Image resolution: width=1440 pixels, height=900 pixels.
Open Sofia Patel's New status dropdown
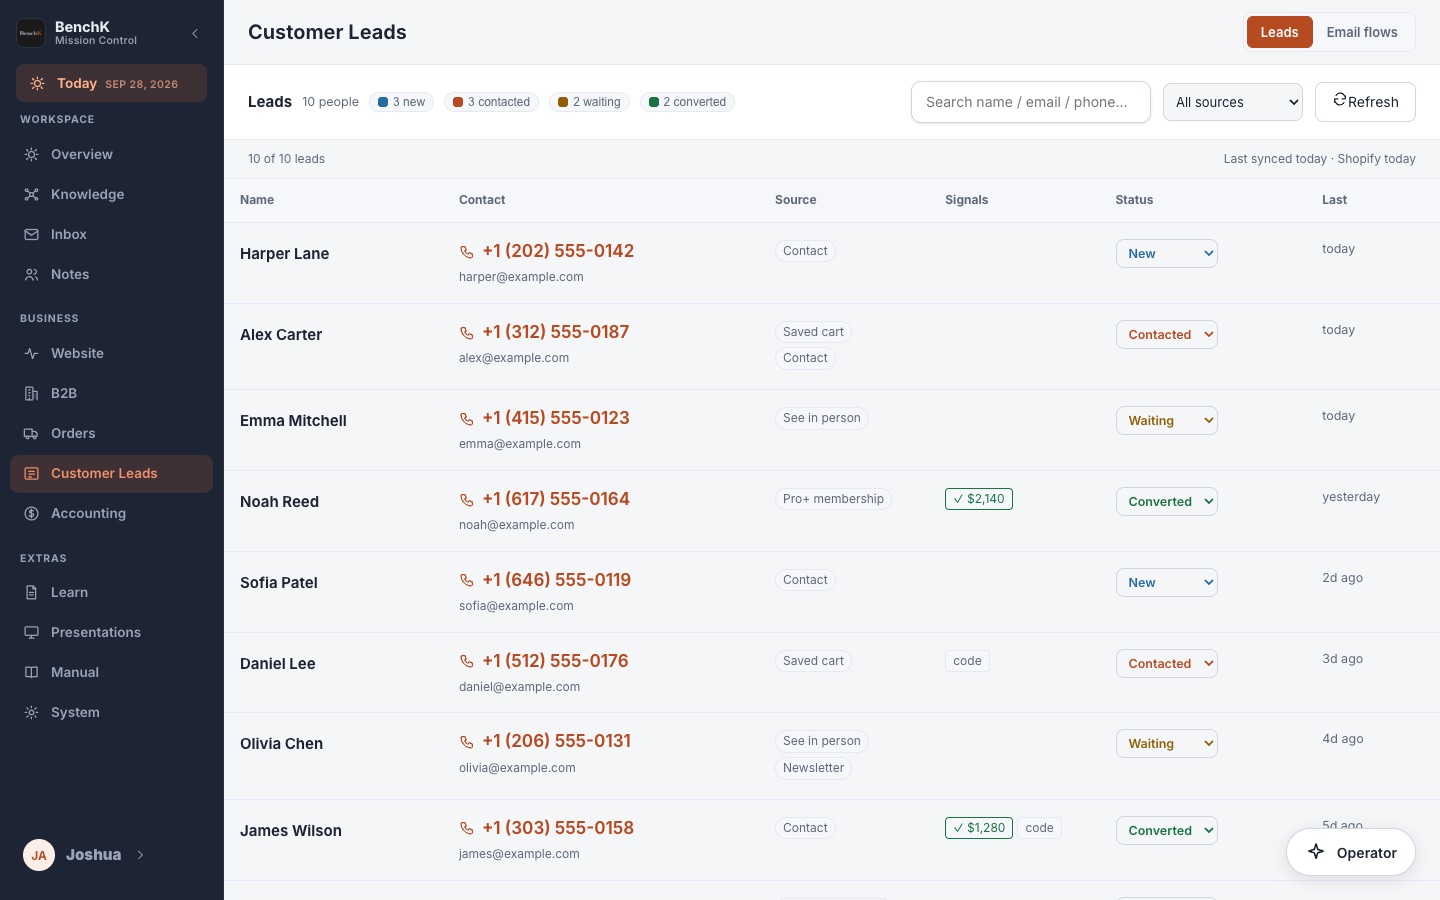pyautogui.click(x=1167, y=583)
